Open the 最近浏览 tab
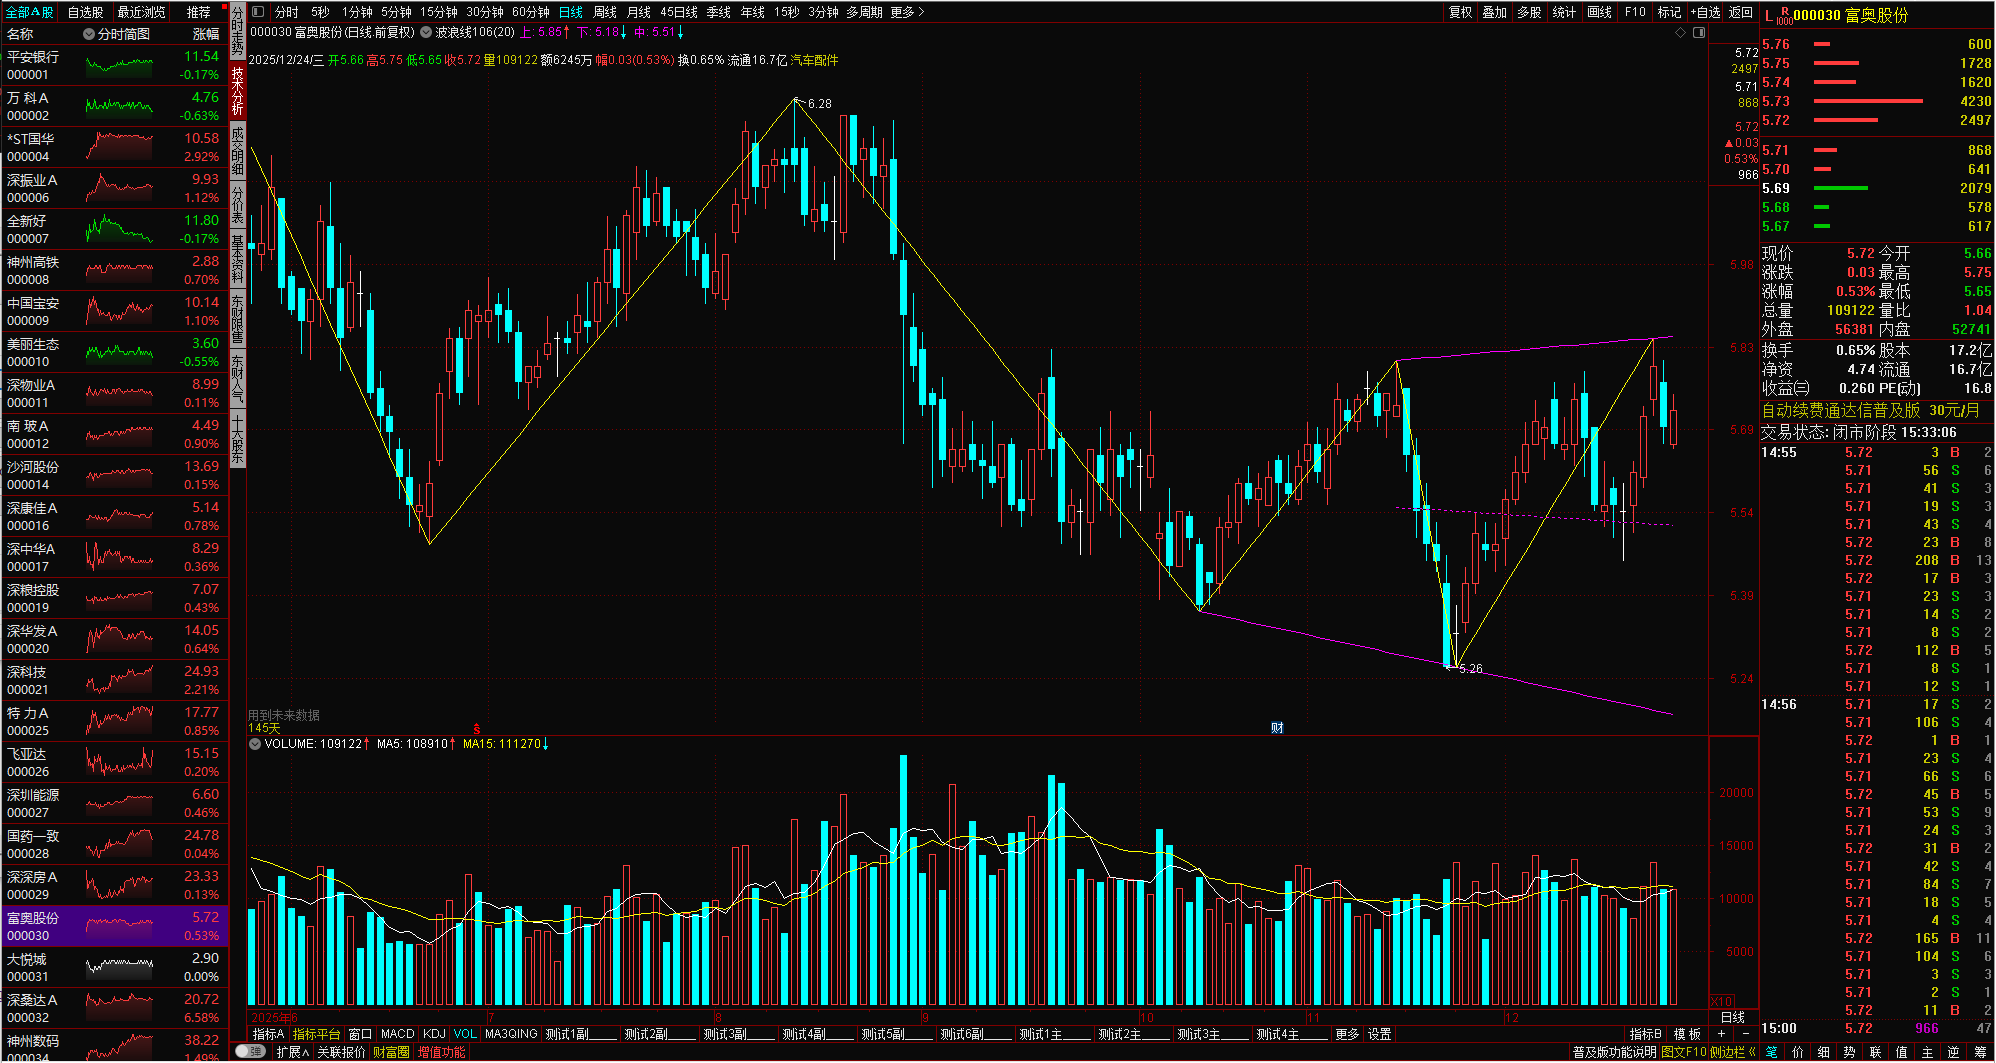The image size is (1996, 1063). coord(141,12)
